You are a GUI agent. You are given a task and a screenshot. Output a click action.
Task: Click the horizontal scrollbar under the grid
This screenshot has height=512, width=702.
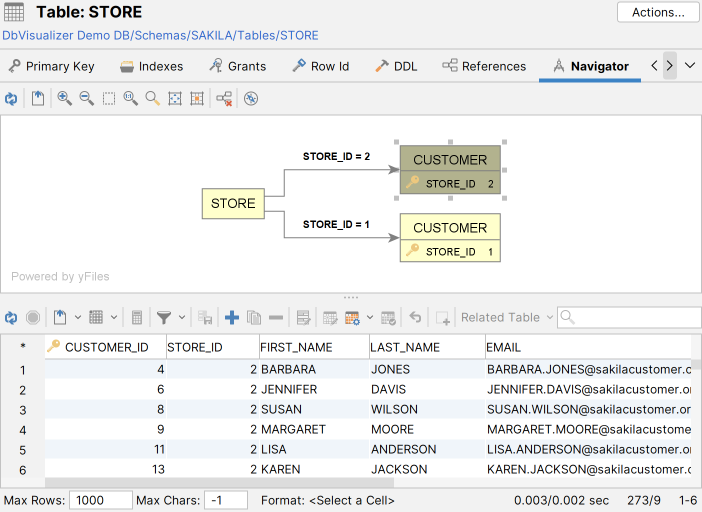[219, 482]
